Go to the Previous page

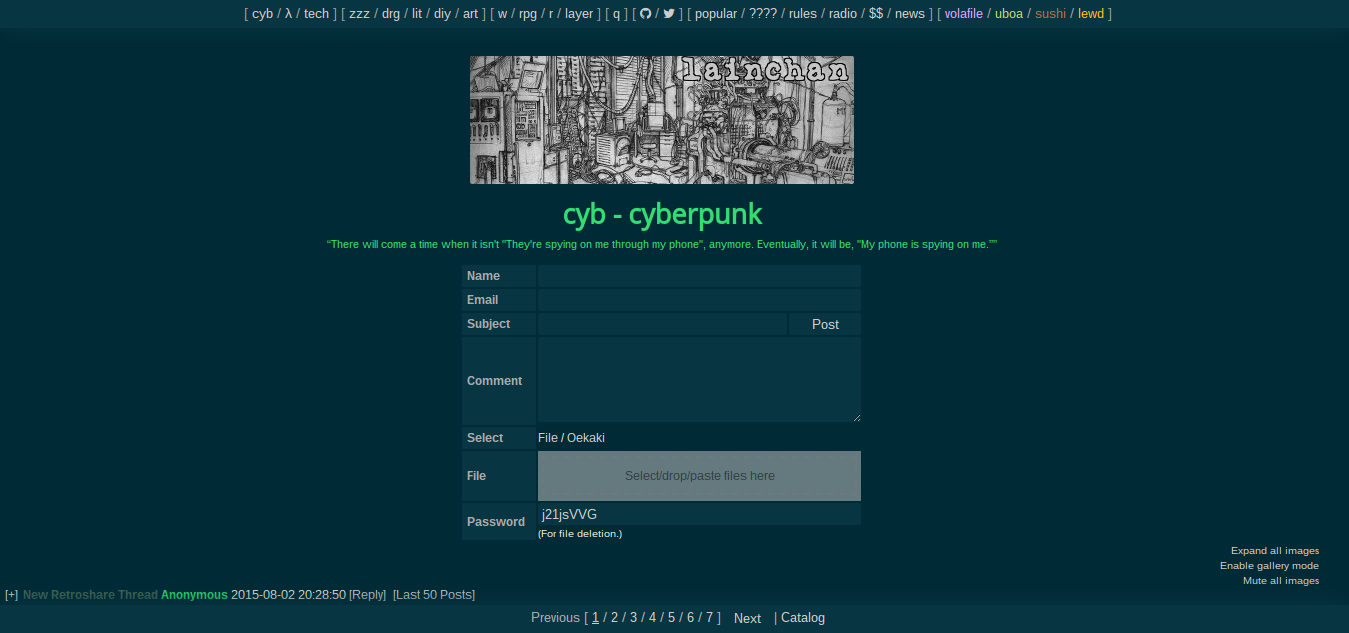555,618
